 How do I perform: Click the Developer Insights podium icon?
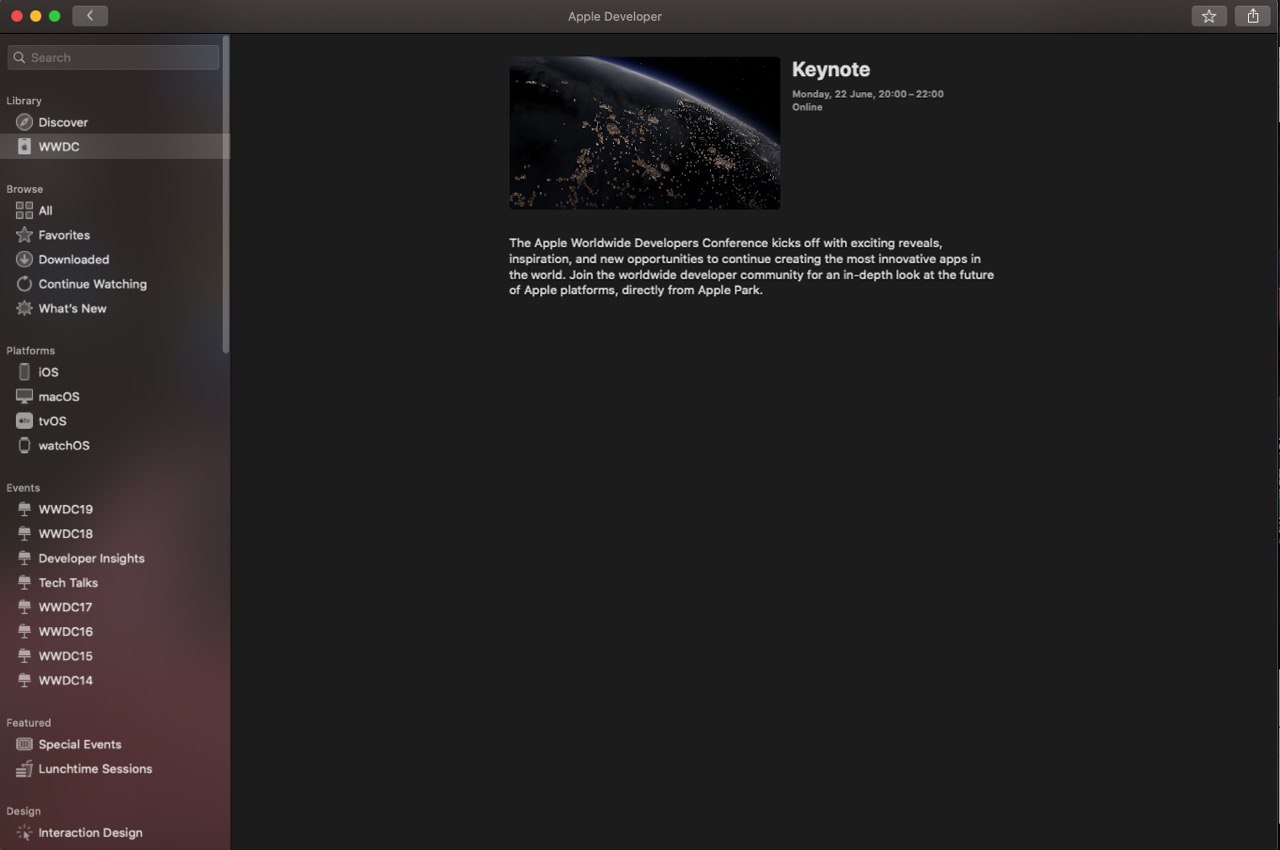(24, 559)
